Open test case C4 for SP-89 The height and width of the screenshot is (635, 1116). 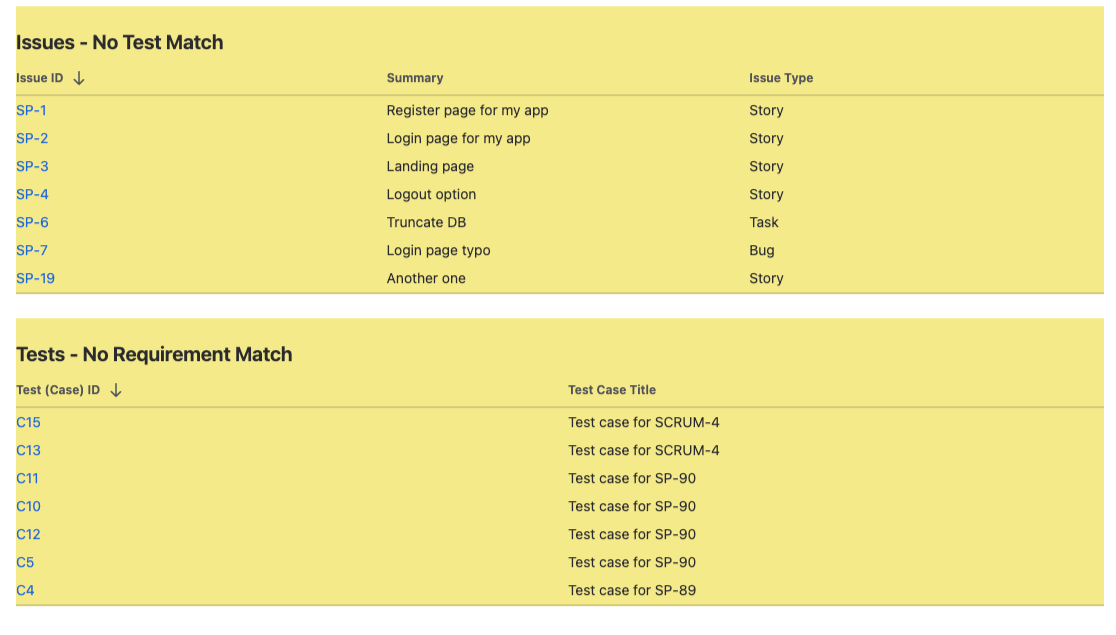25,590
